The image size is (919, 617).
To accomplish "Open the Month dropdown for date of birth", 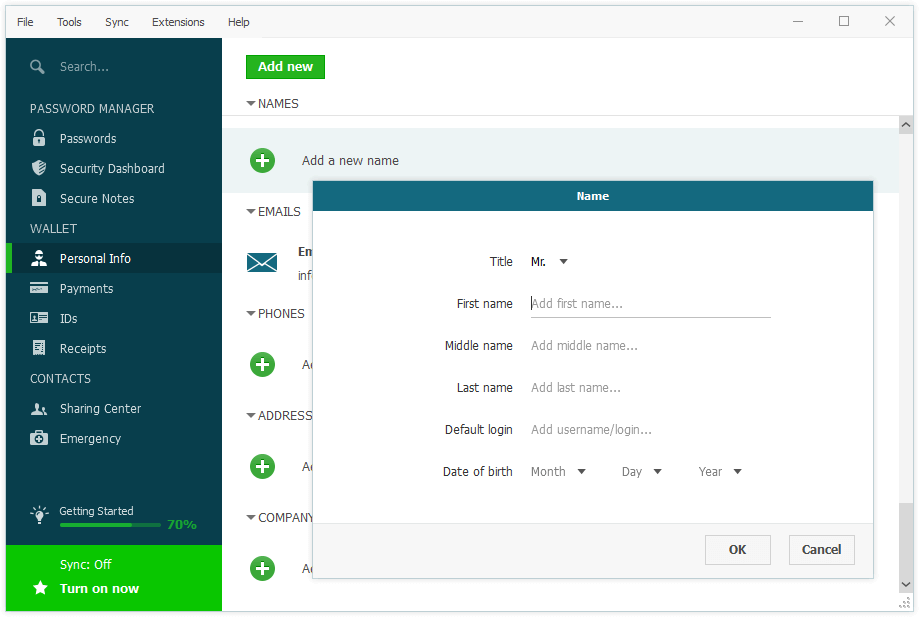I will coord(558,471).
